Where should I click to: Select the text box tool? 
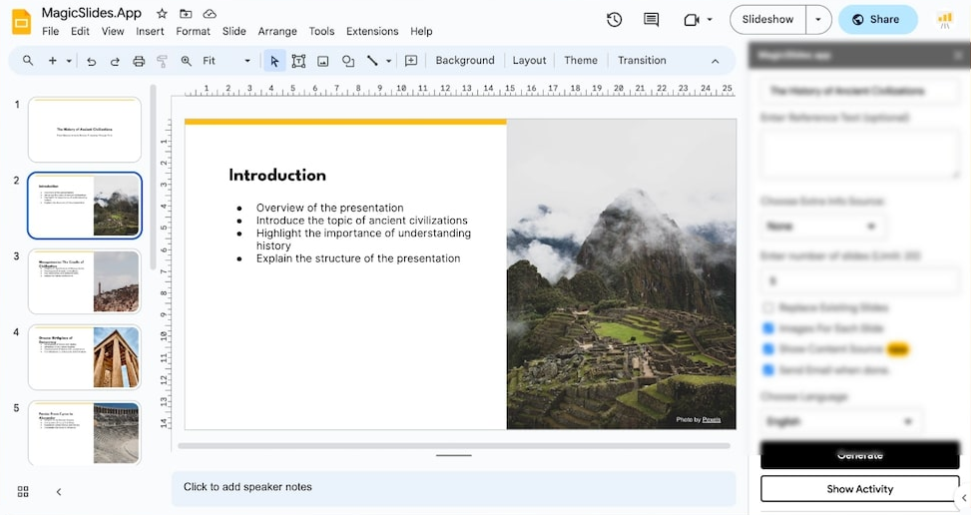[298, 61]
